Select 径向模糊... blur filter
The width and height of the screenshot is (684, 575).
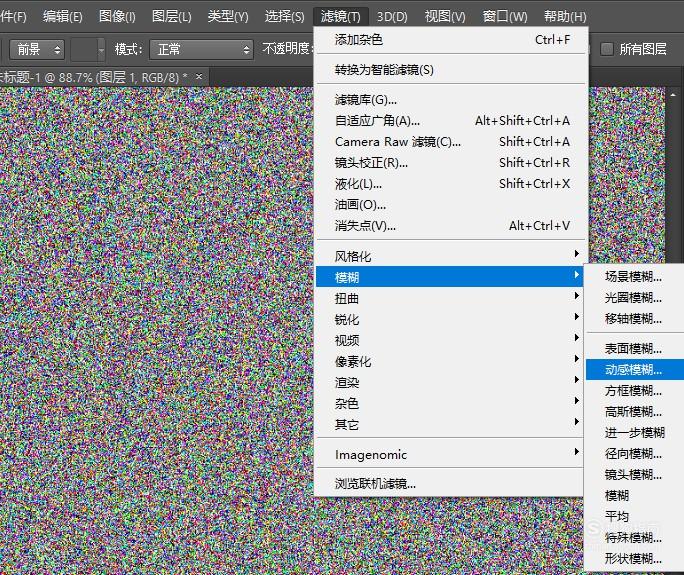635,453
